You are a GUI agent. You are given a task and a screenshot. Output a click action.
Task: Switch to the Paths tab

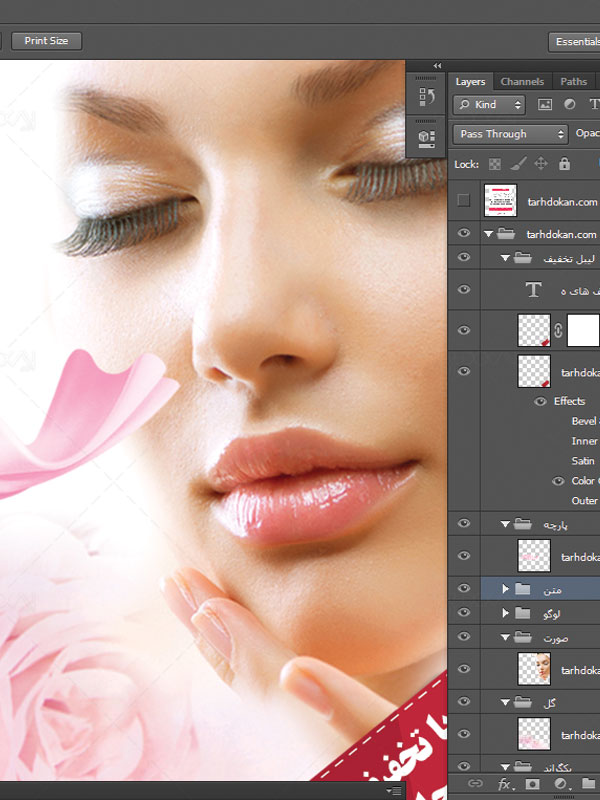pos(573,82)
